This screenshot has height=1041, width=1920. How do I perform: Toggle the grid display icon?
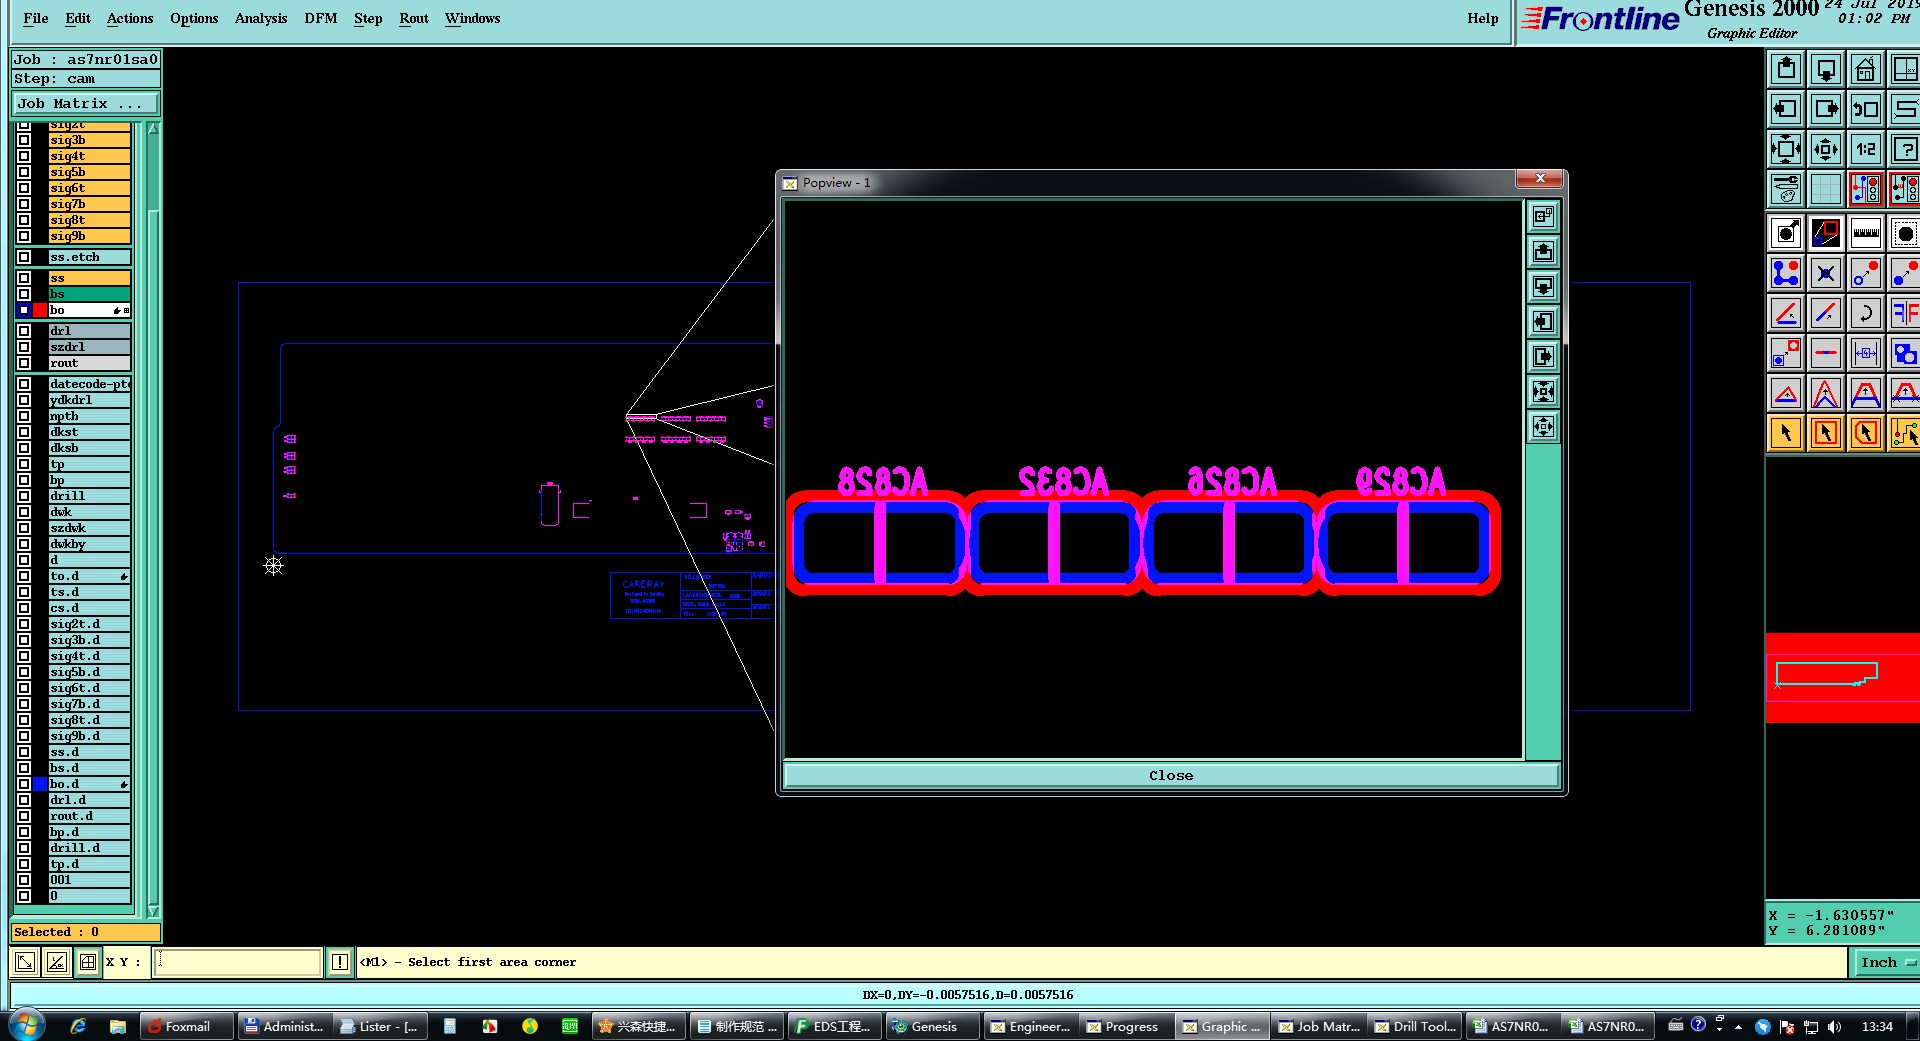[x=1826, y=189]
